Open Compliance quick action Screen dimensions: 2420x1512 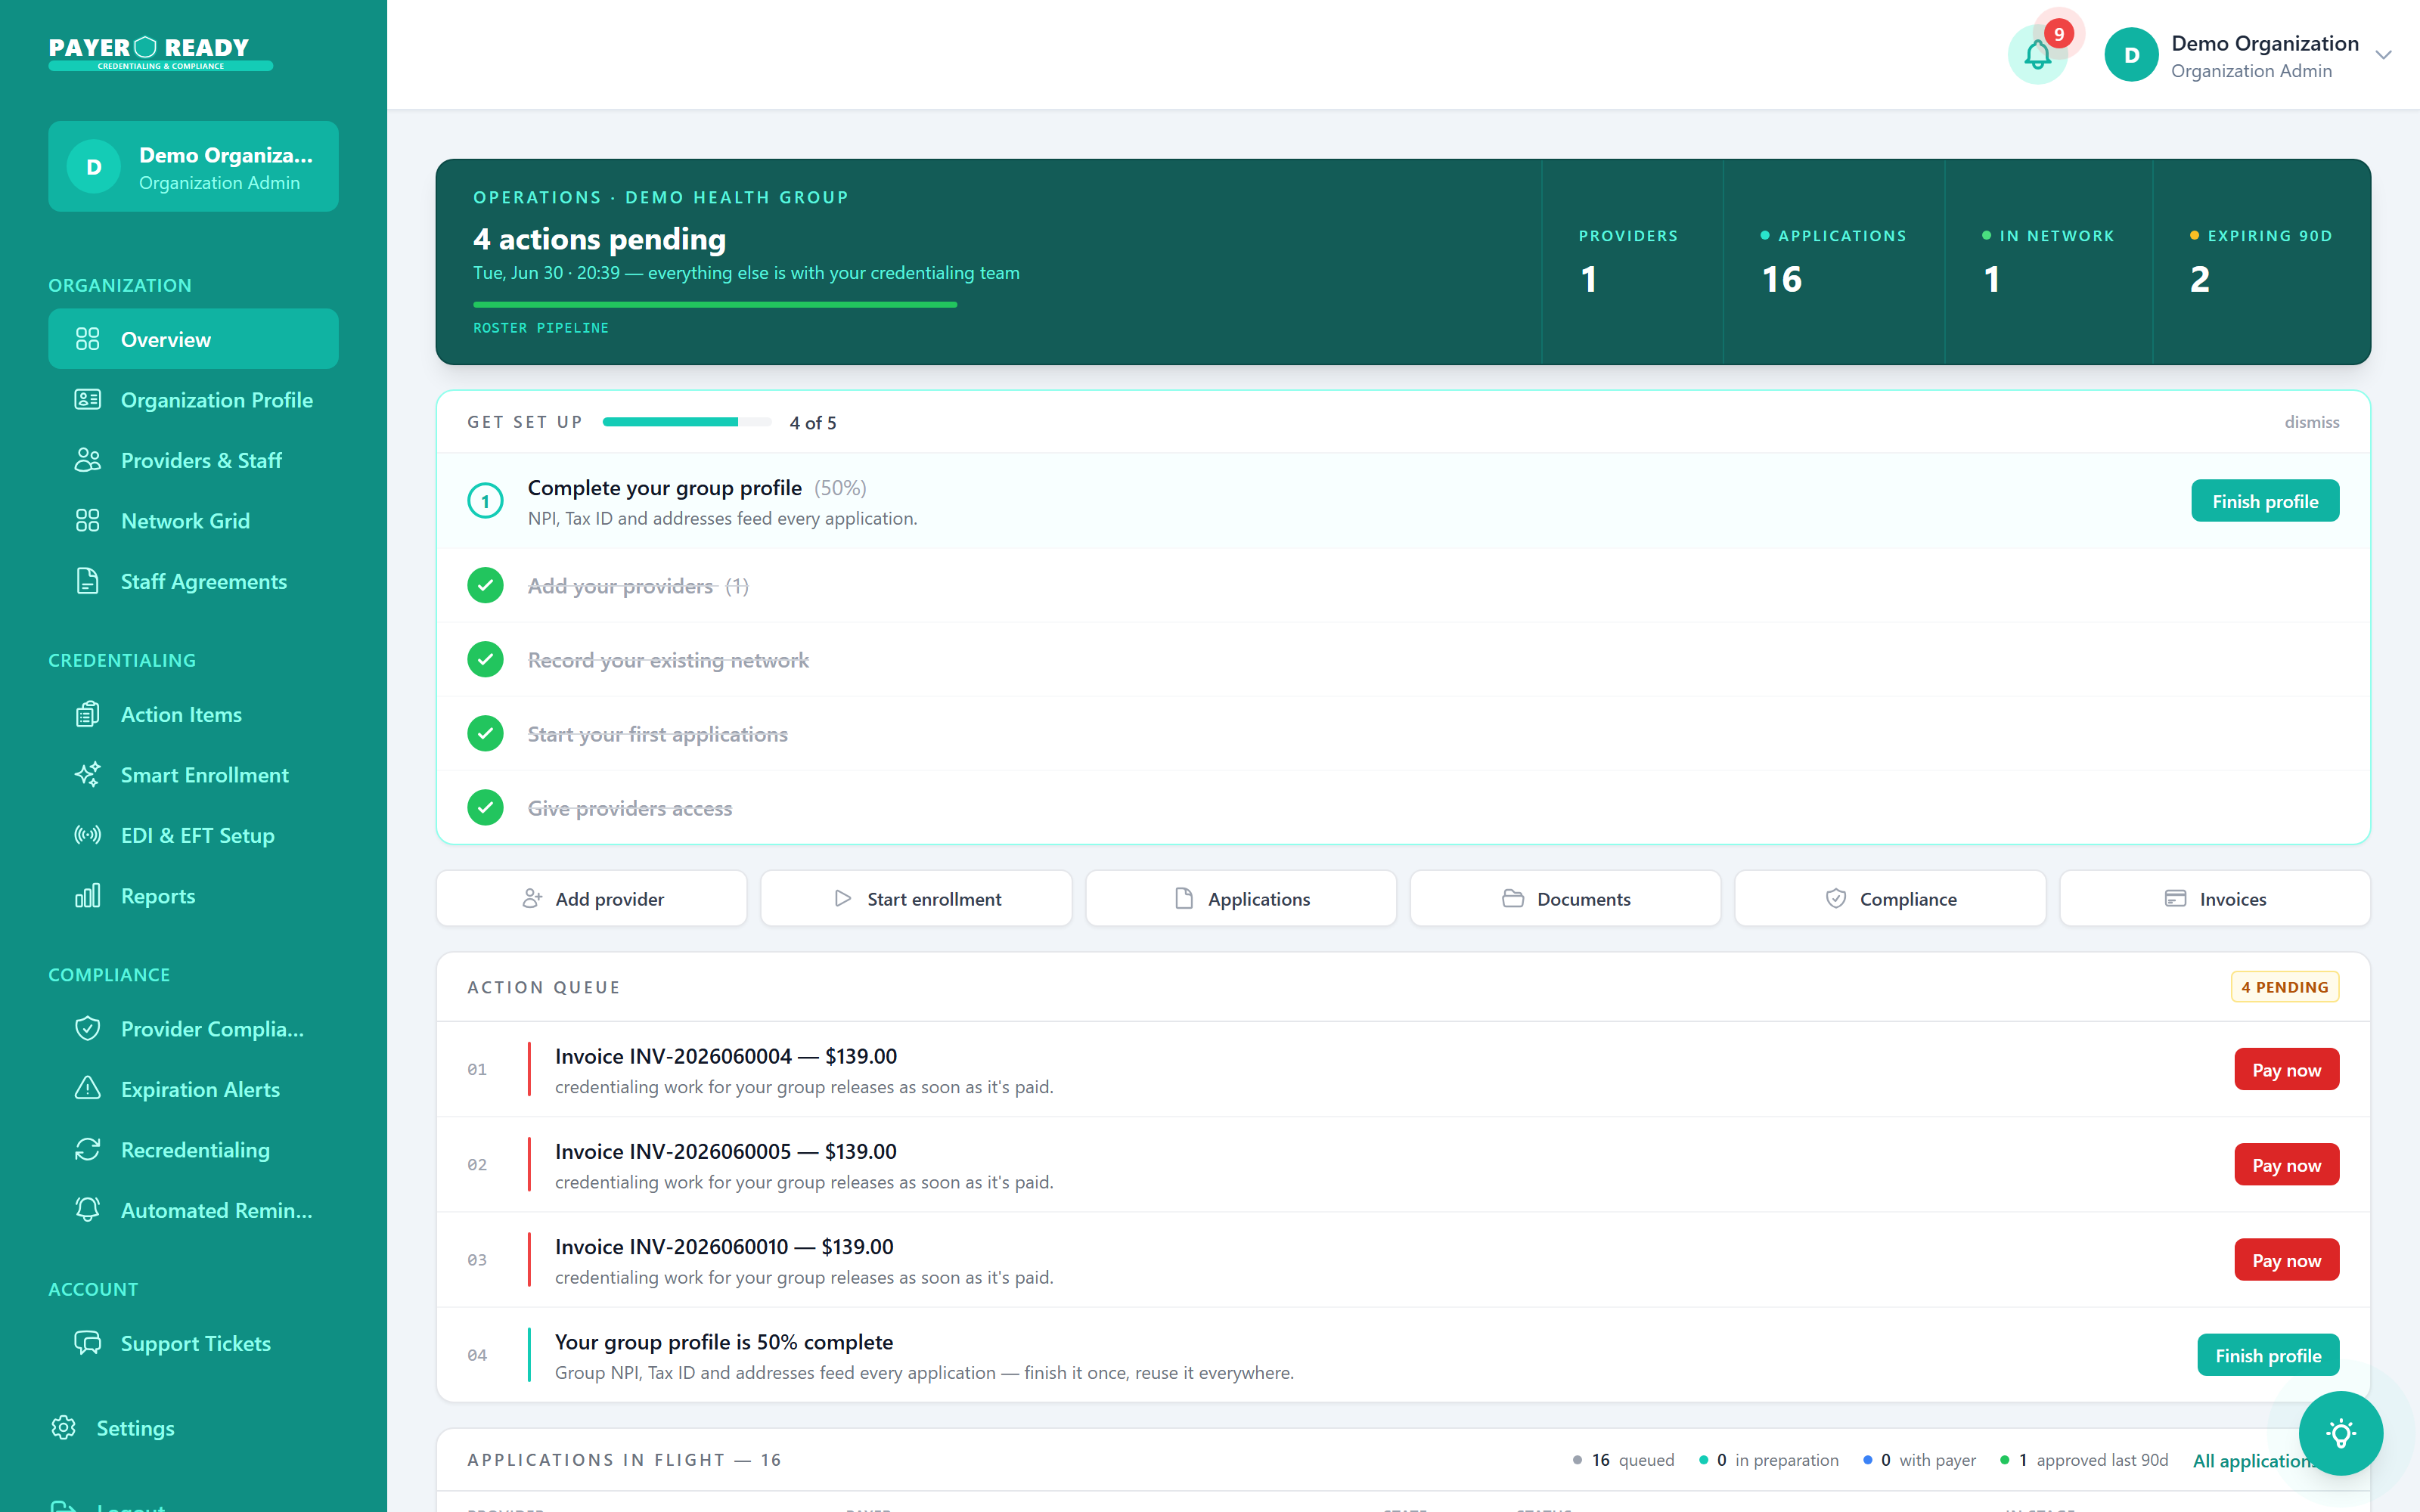pos(1890,898)
